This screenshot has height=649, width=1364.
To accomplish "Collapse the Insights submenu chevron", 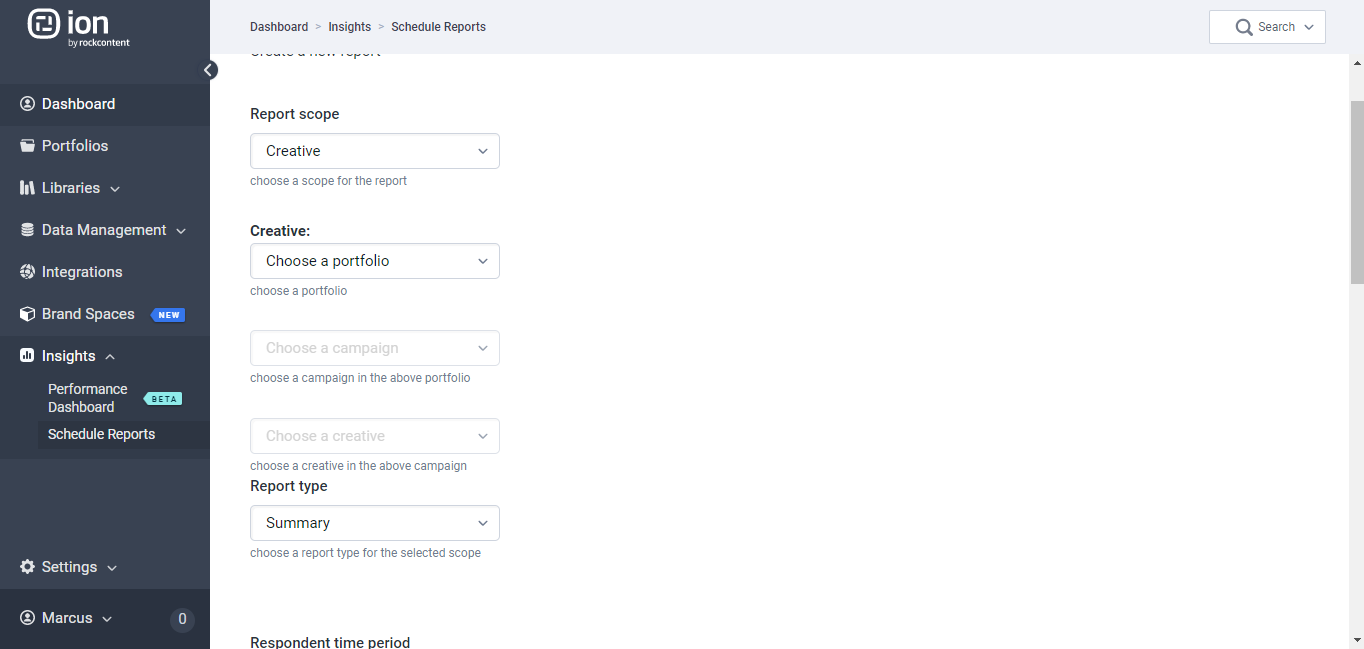I will point(110,357).
